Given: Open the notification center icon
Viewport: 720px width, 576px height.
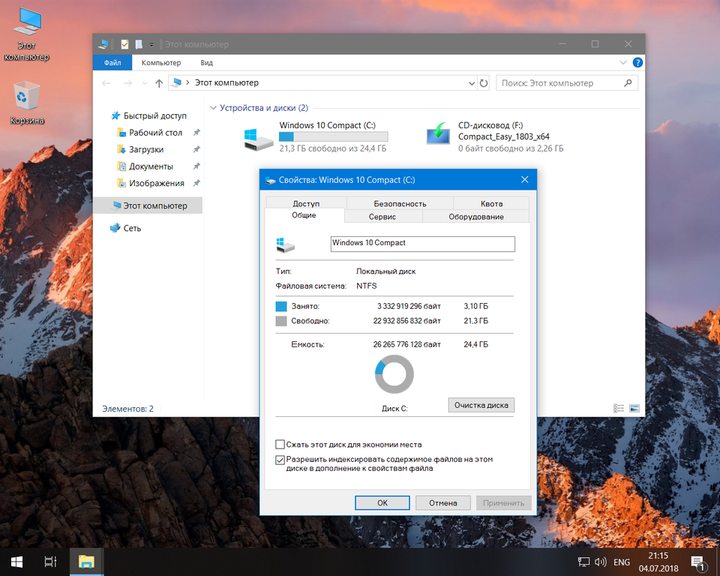Looking at the screenshot, I should pos(698,563).
